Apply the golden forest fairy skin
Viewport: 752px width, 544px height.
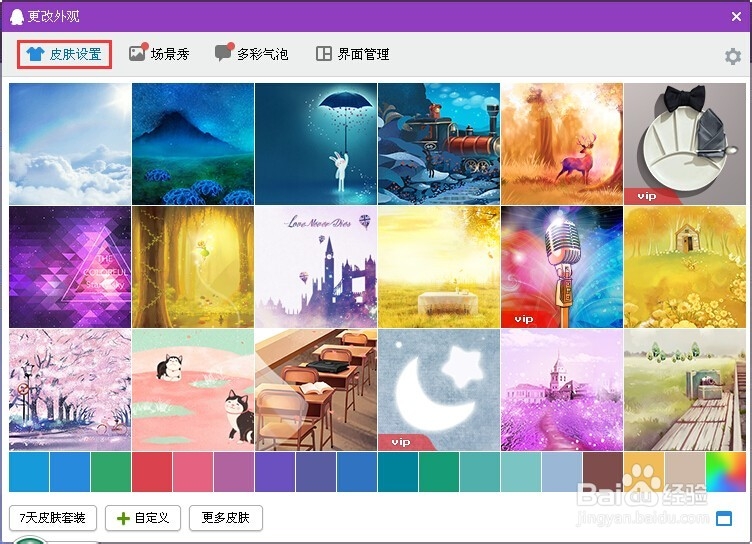coord(193,267)
